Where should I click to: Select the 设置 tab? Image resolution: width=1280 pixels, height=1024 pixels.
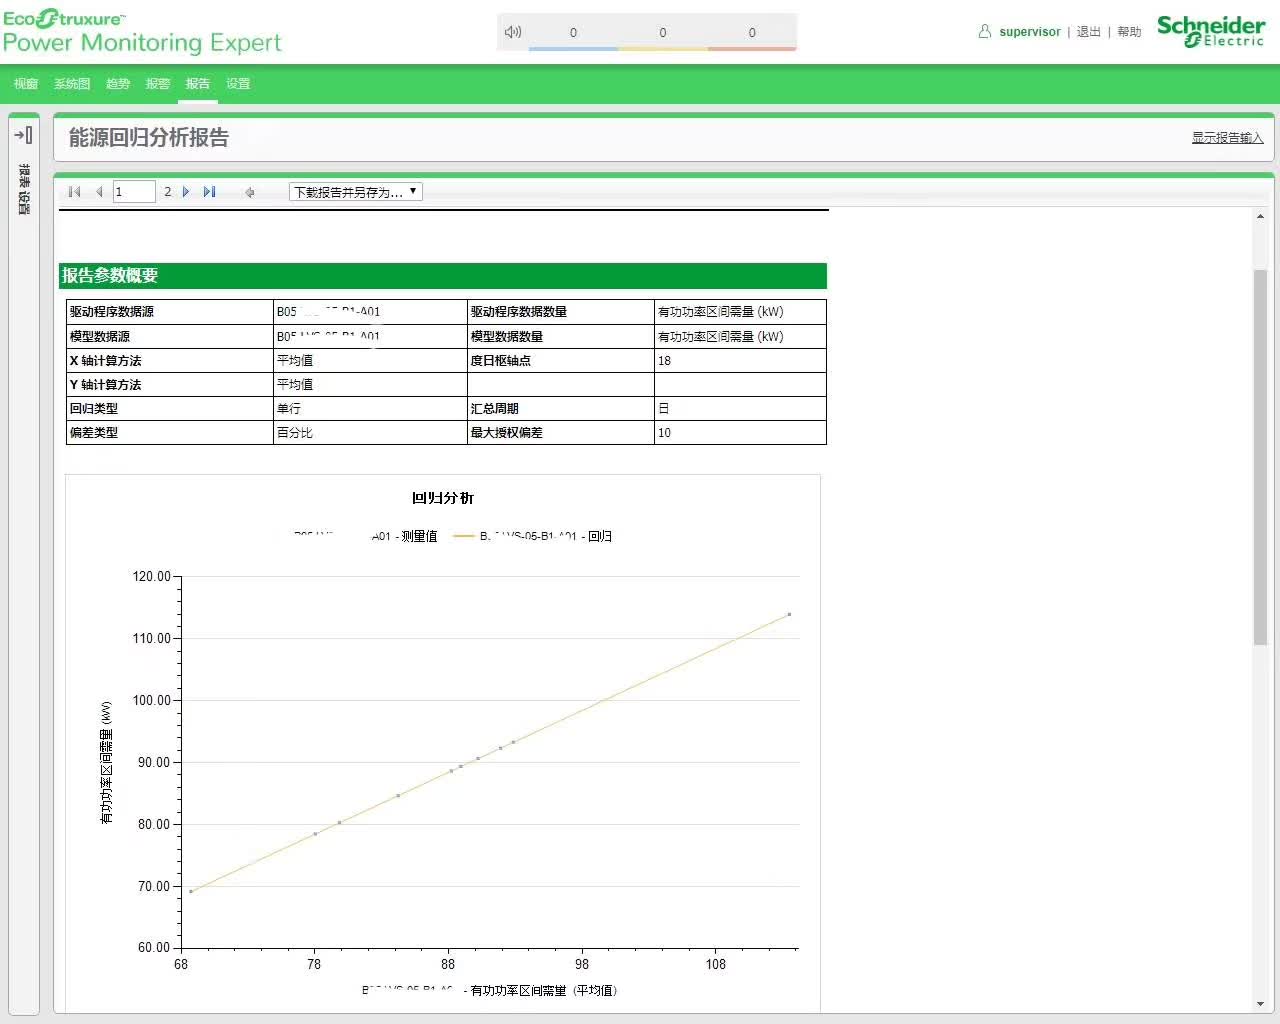[x=238, y=84]
